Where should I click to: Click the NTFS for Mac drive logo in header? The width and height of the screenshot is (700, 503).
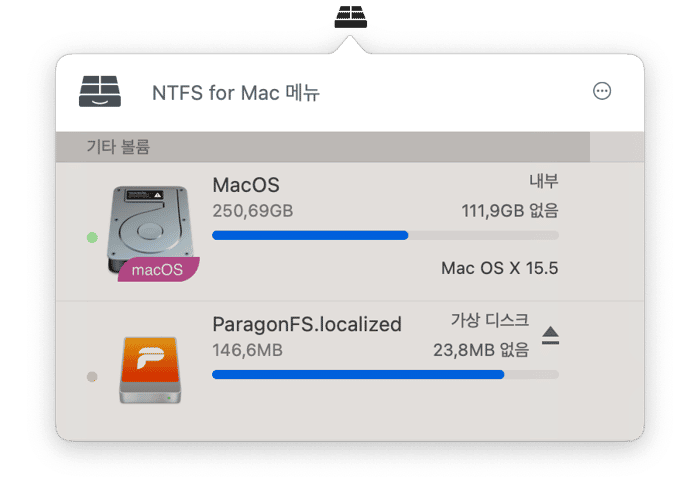pos(100,91)
